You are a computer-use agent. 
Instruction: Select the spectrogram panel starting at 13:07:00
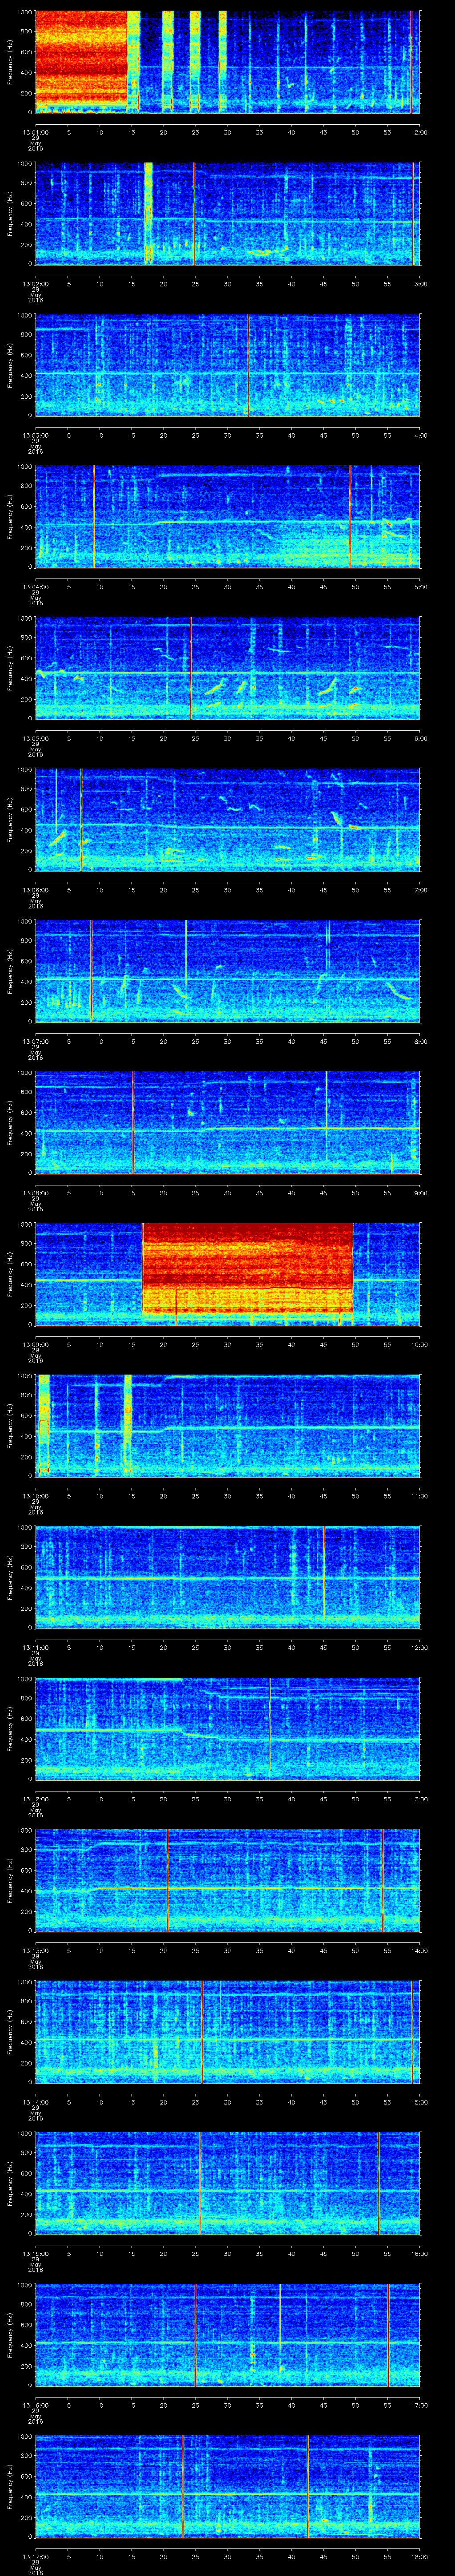227,971
